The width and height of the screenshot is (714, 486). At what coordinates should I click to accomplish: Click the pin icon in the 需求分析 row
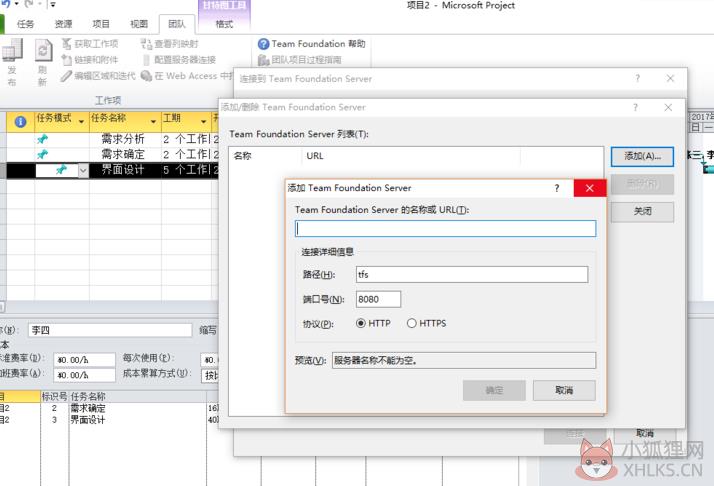pos(42,138)
